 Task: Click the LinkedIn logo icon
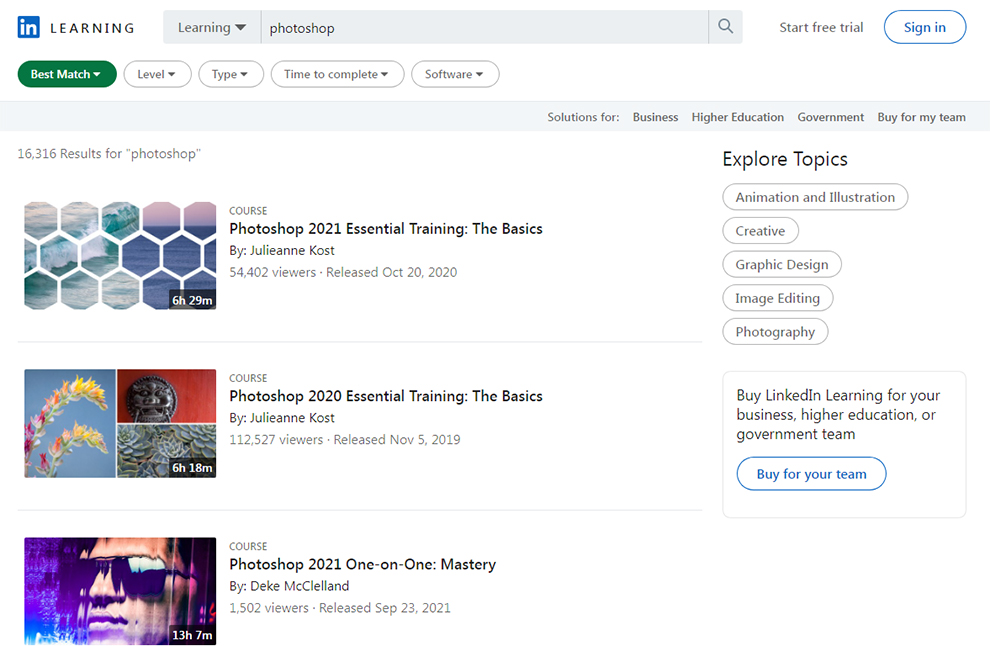(x=28, y=27)
